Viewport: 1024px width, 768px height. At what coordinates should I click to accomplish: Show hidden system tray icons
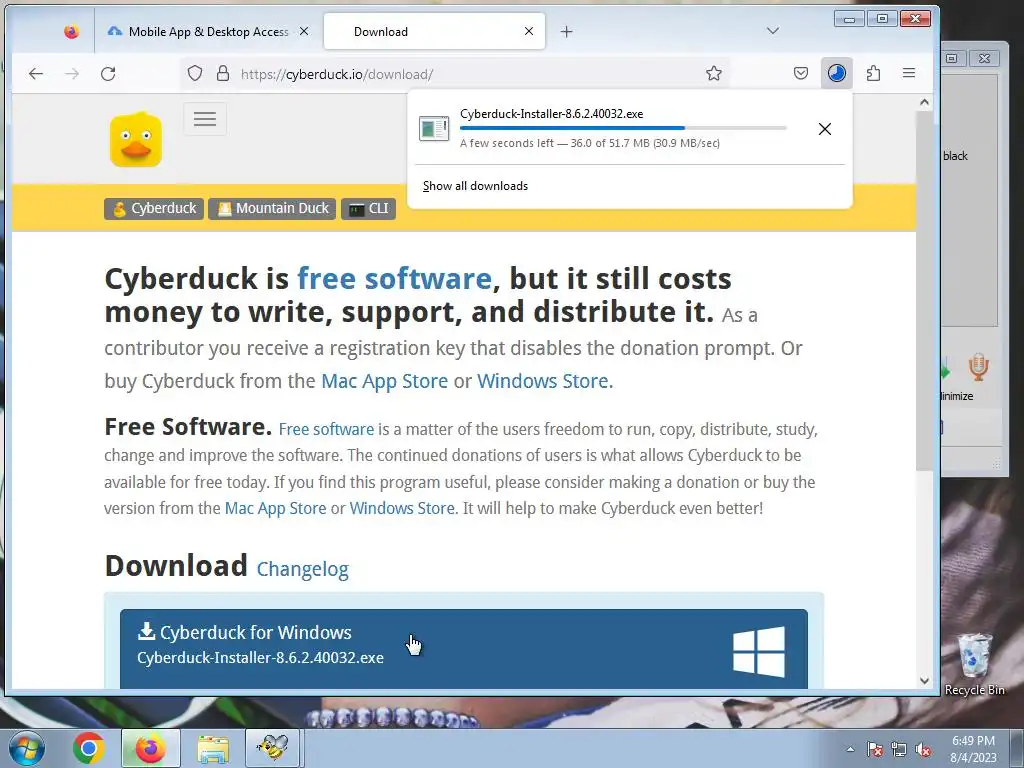pyautogui.click(x=850, y=749)
